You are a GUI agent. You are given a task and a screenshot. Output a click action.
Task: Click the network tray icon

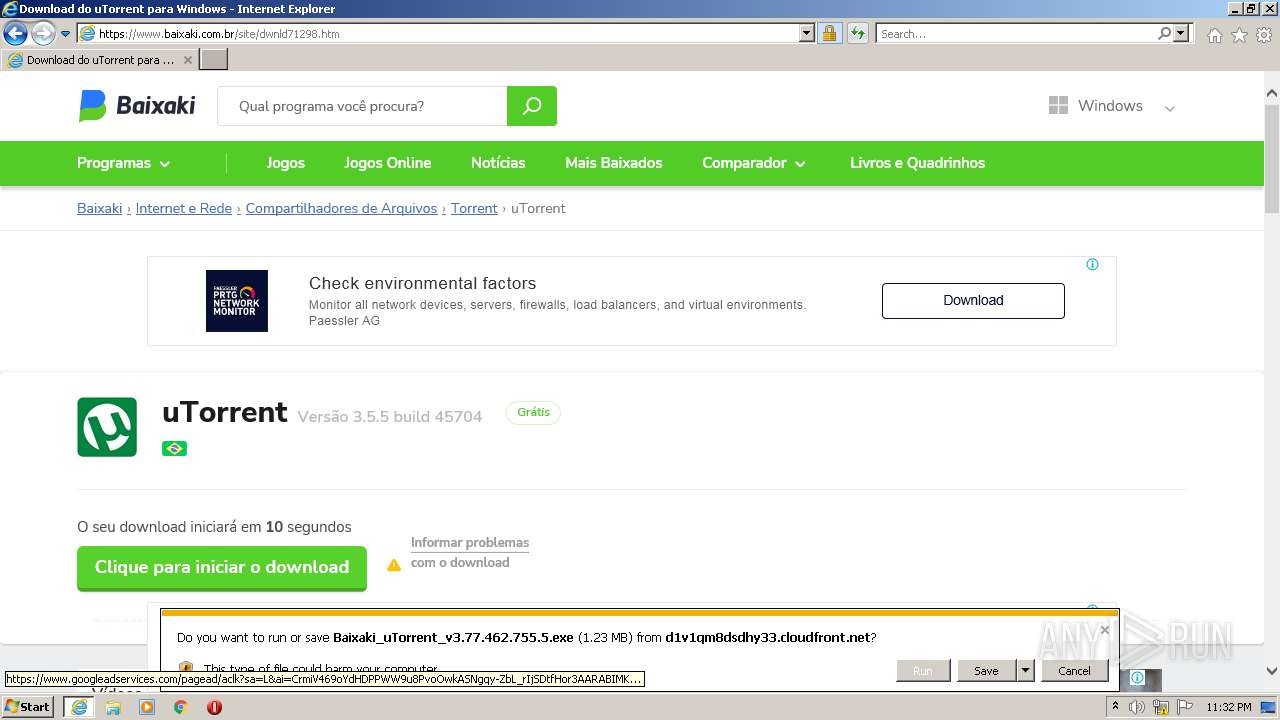point(1161,707)
